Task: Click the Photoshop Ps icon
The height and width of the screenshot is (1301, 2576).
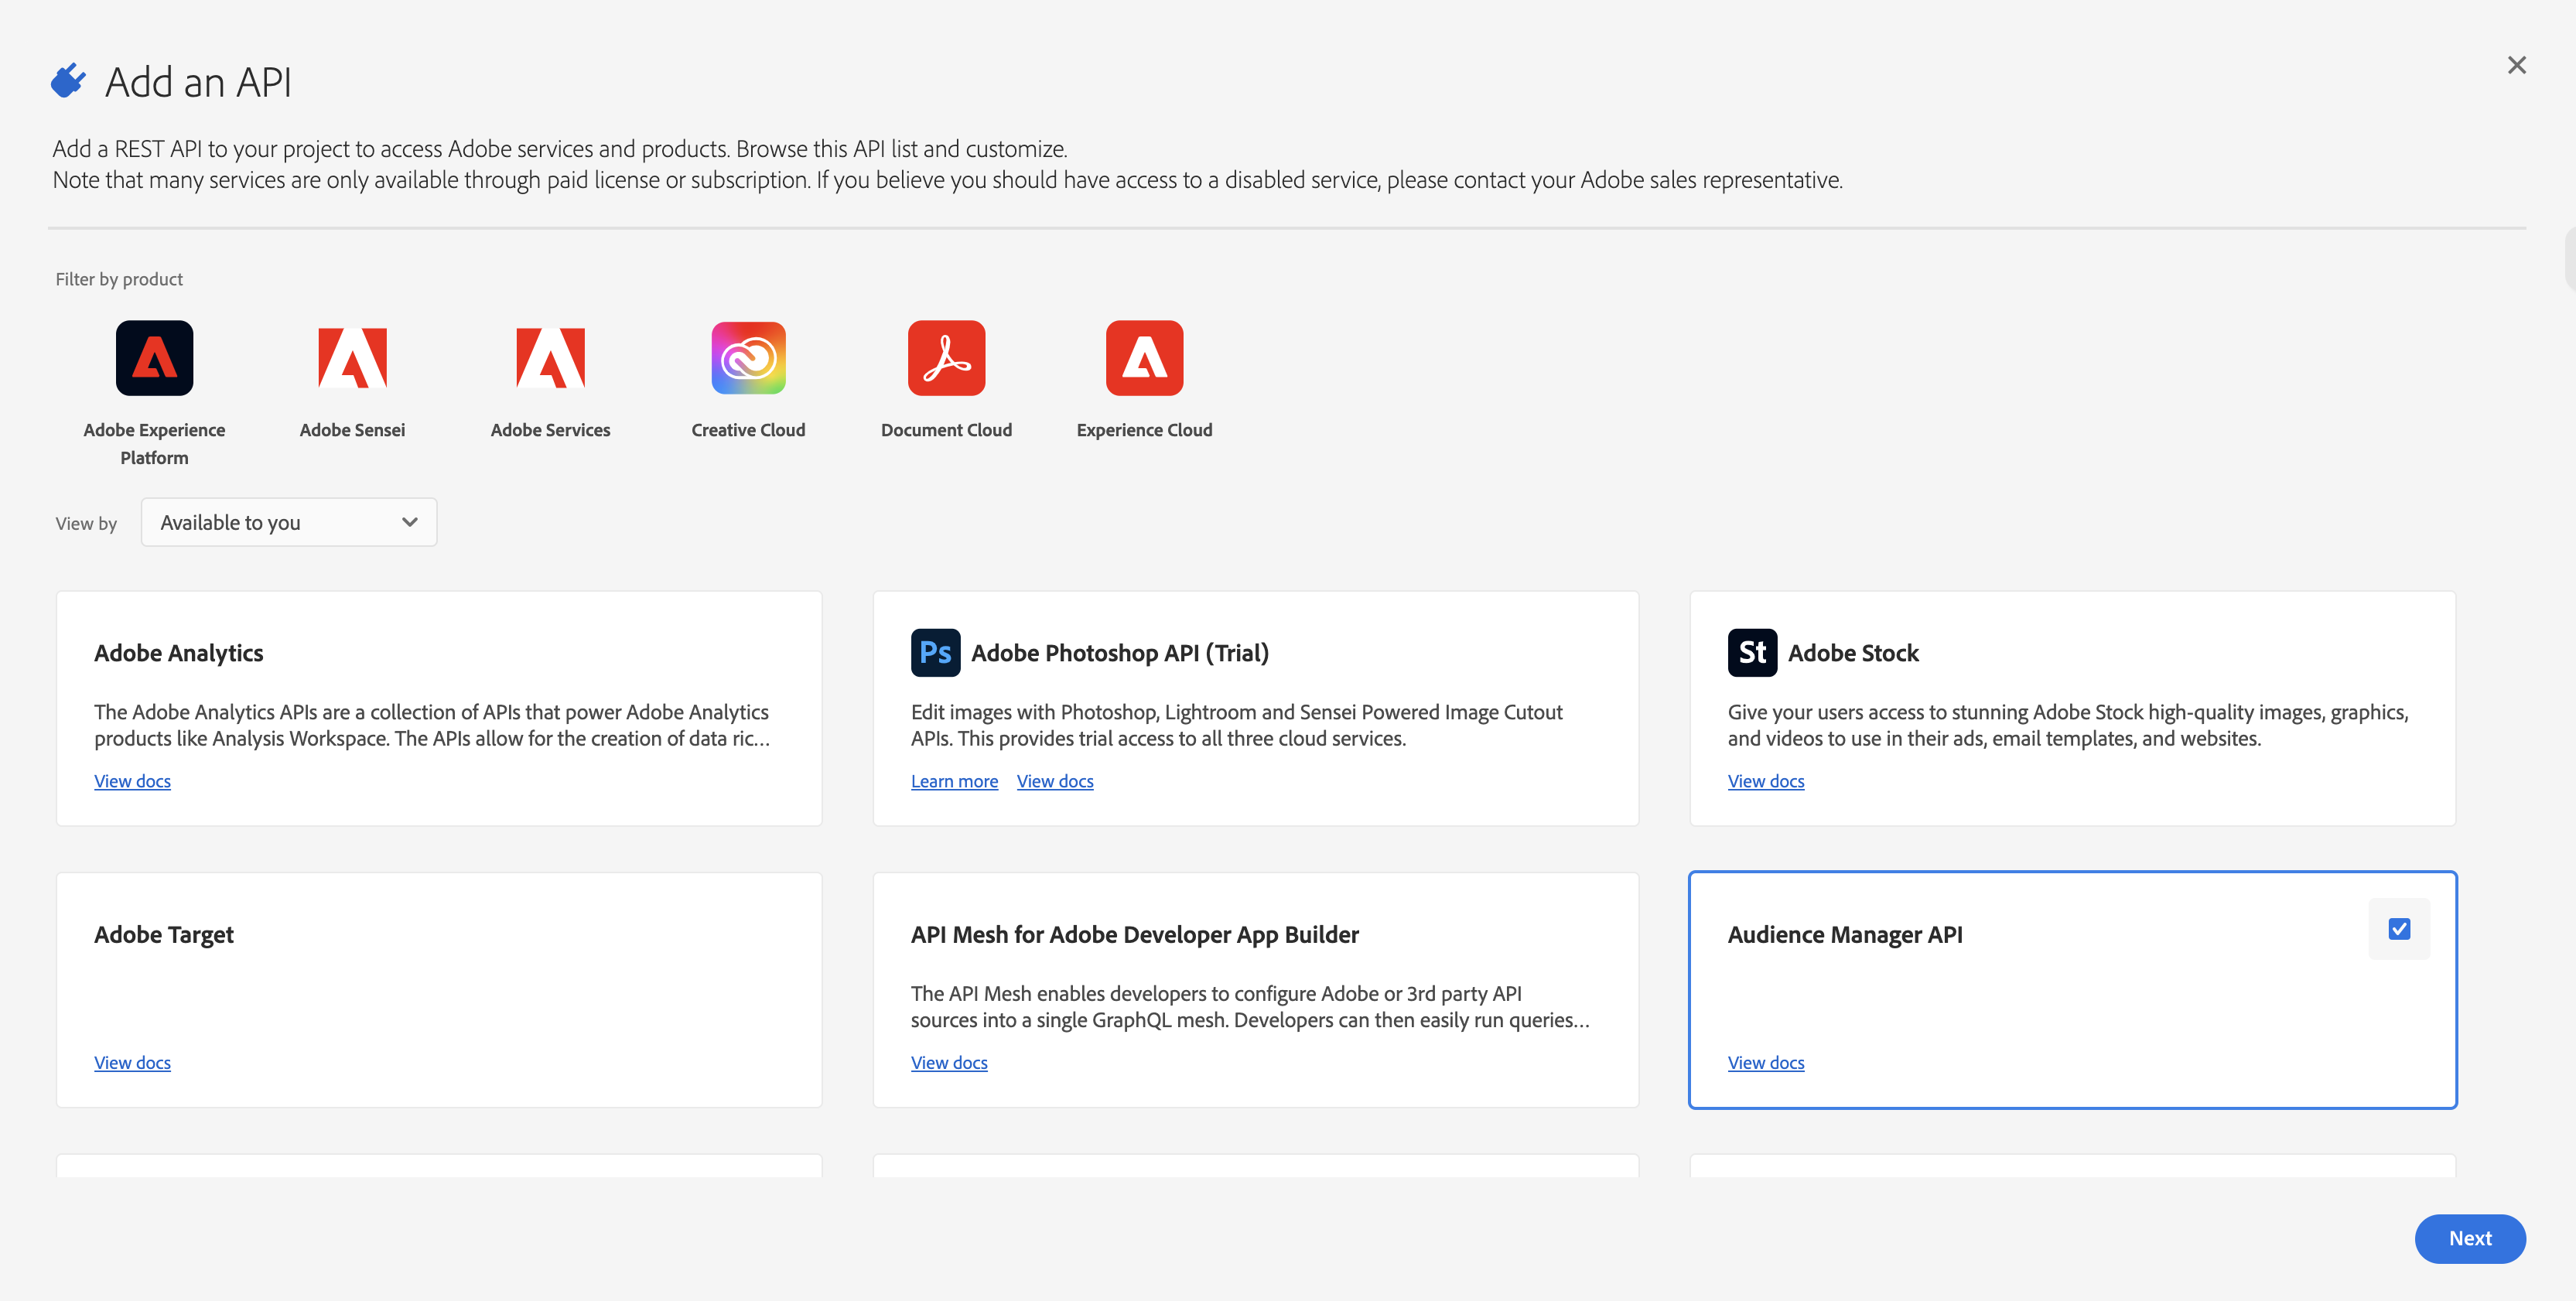Action: tap(935, 653)
